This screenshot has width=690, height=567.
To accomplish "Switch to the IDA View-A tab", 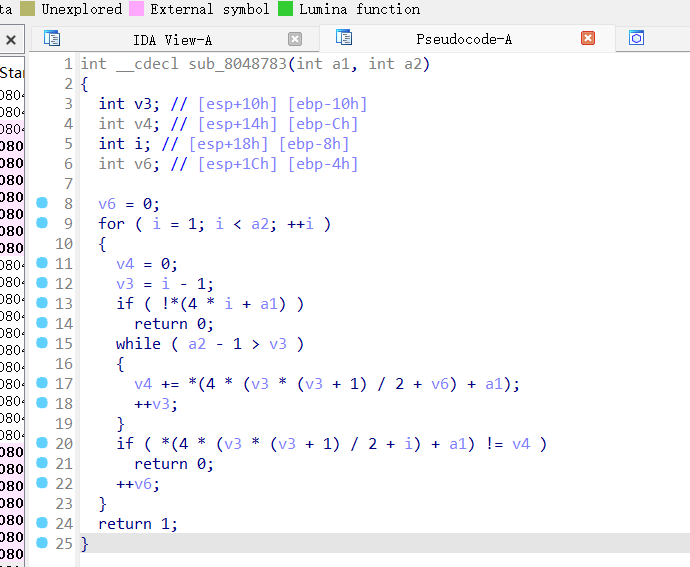I will click(x=172, y=40).
